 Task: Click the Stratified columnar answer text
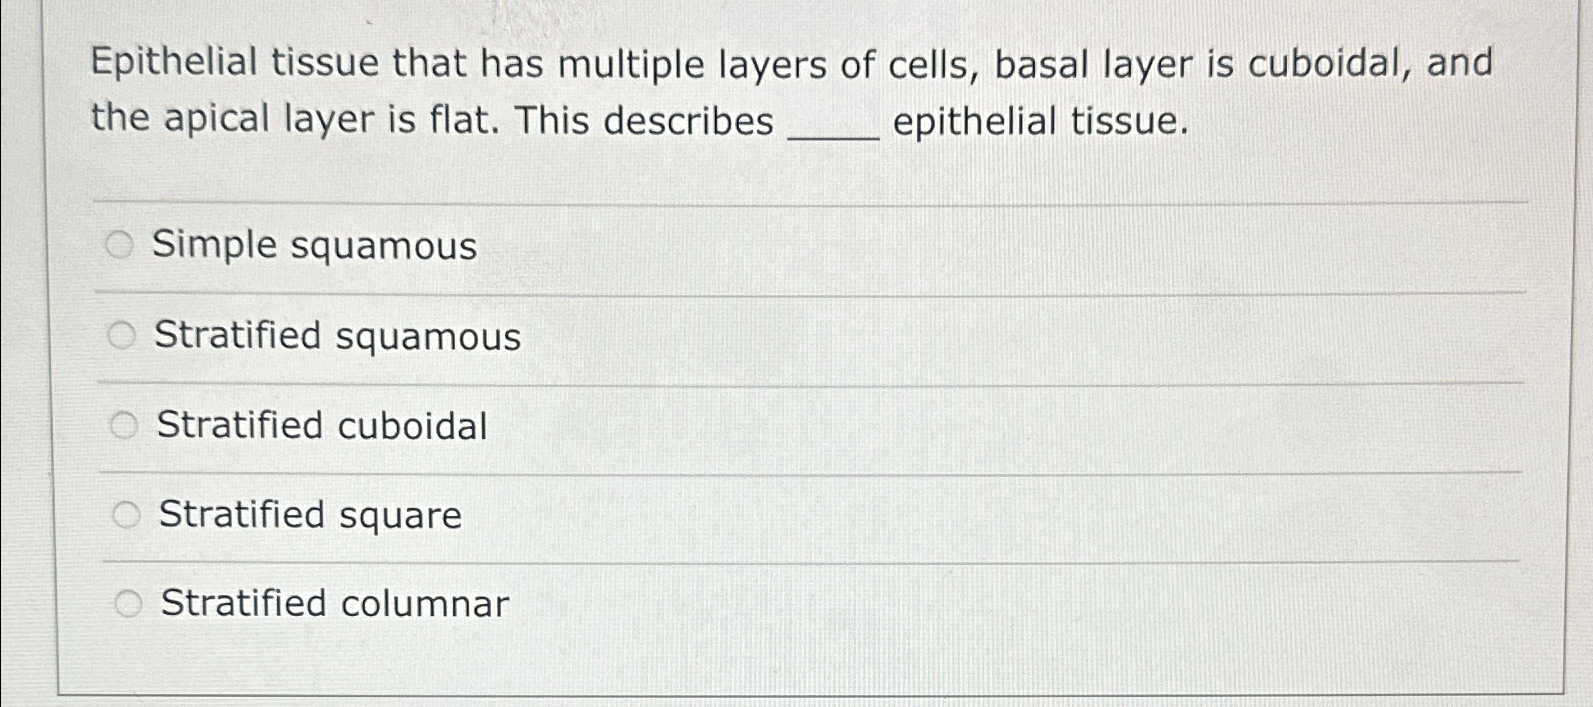[x=332, y=604]
